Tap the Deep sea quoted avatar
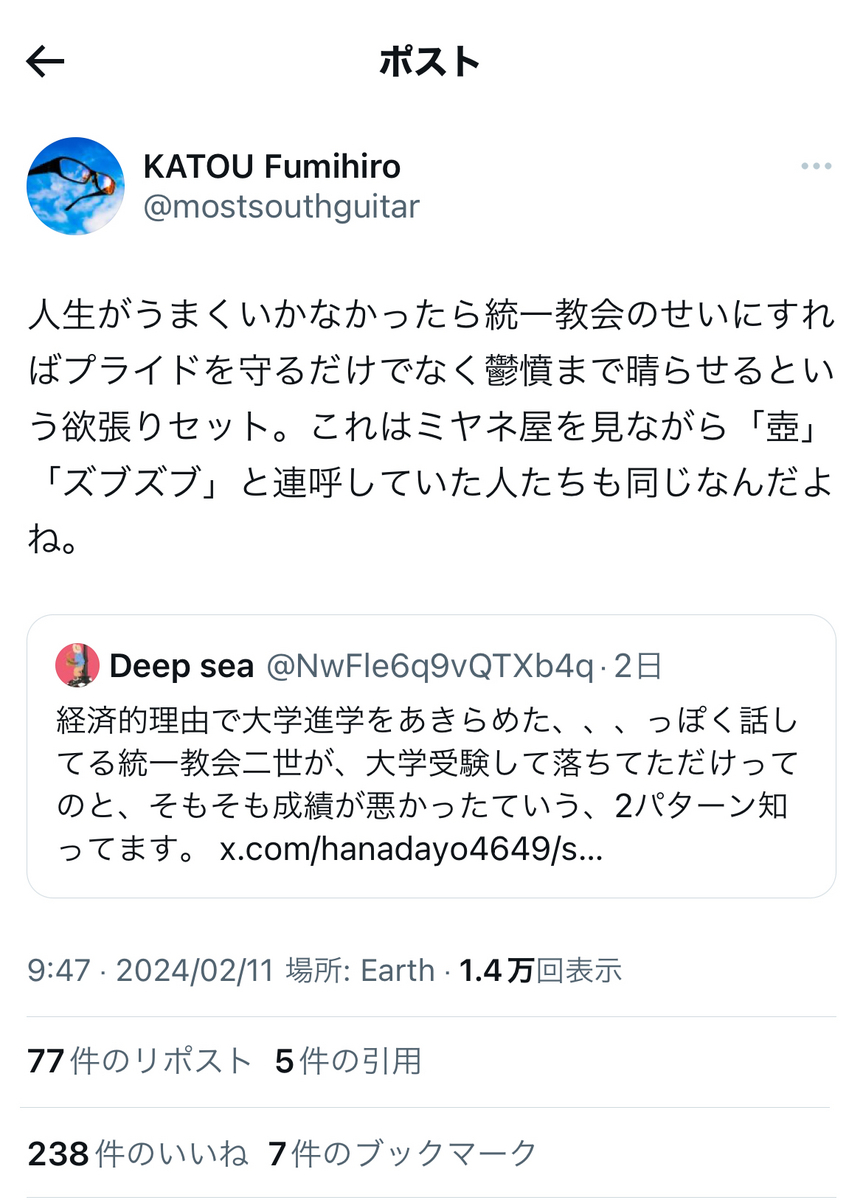This screenshot has height=1200, width=863. [77, 665]
